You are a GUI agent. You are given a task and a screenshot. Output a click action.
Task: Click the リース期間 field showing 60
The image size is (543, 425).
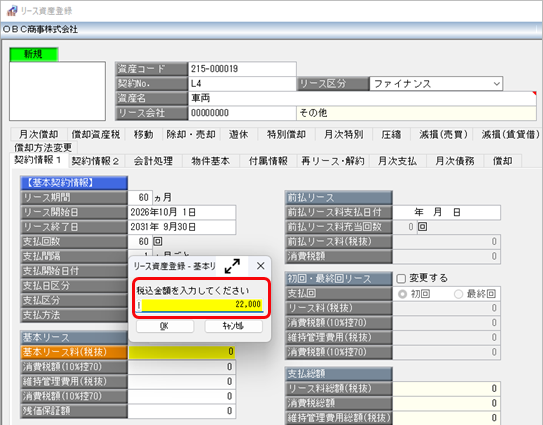click(x=140, y=197)
